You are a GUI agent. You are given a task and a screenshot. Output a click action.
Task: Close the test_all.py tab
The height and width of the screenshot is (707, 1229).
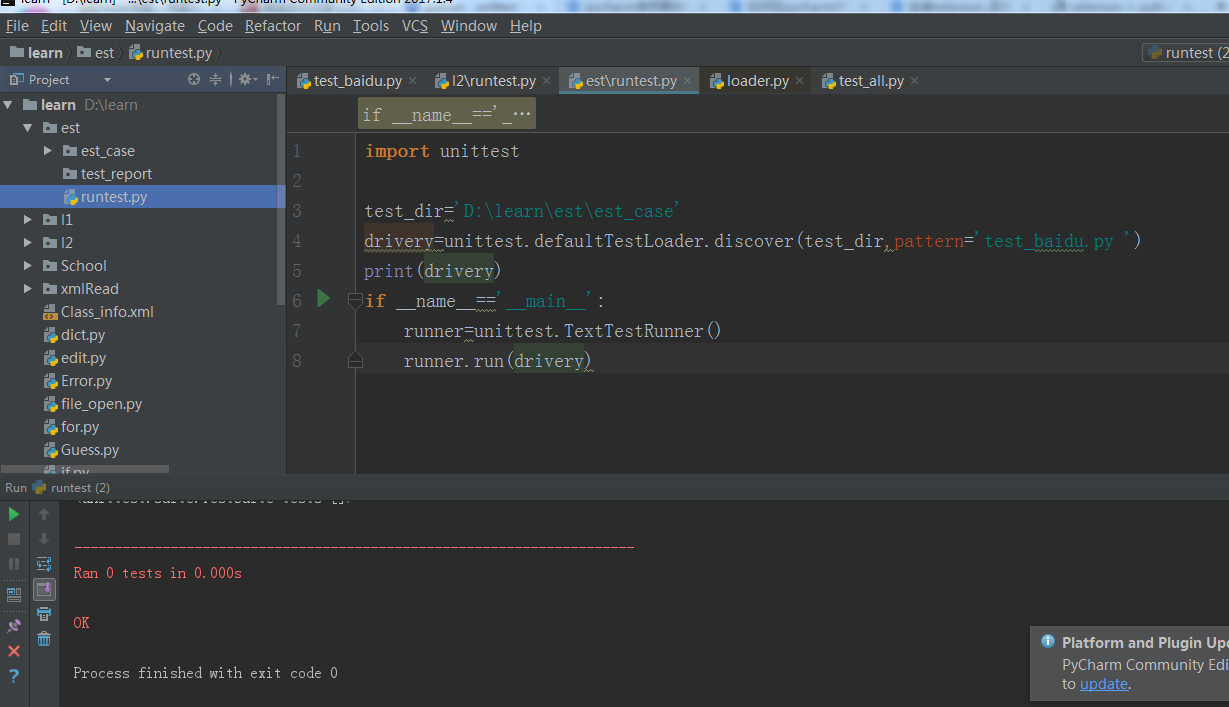(x=914, y=81)
